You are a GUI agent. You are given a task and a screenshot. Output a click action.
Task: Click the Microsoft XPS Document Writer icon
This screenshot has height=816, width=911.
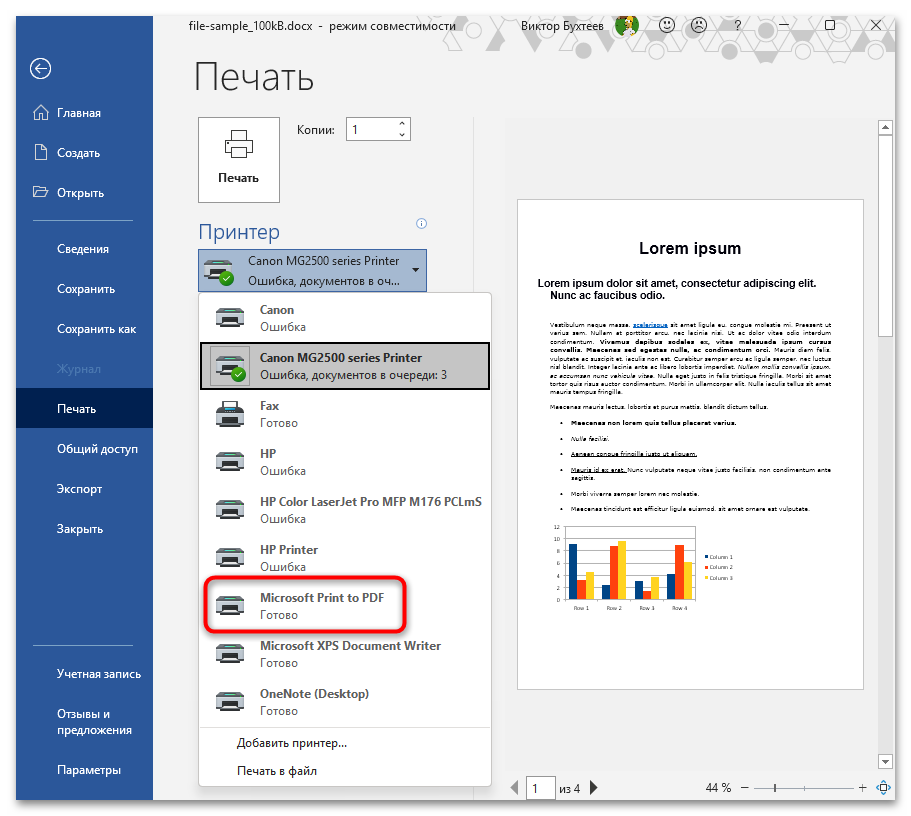tap(230, 654)
